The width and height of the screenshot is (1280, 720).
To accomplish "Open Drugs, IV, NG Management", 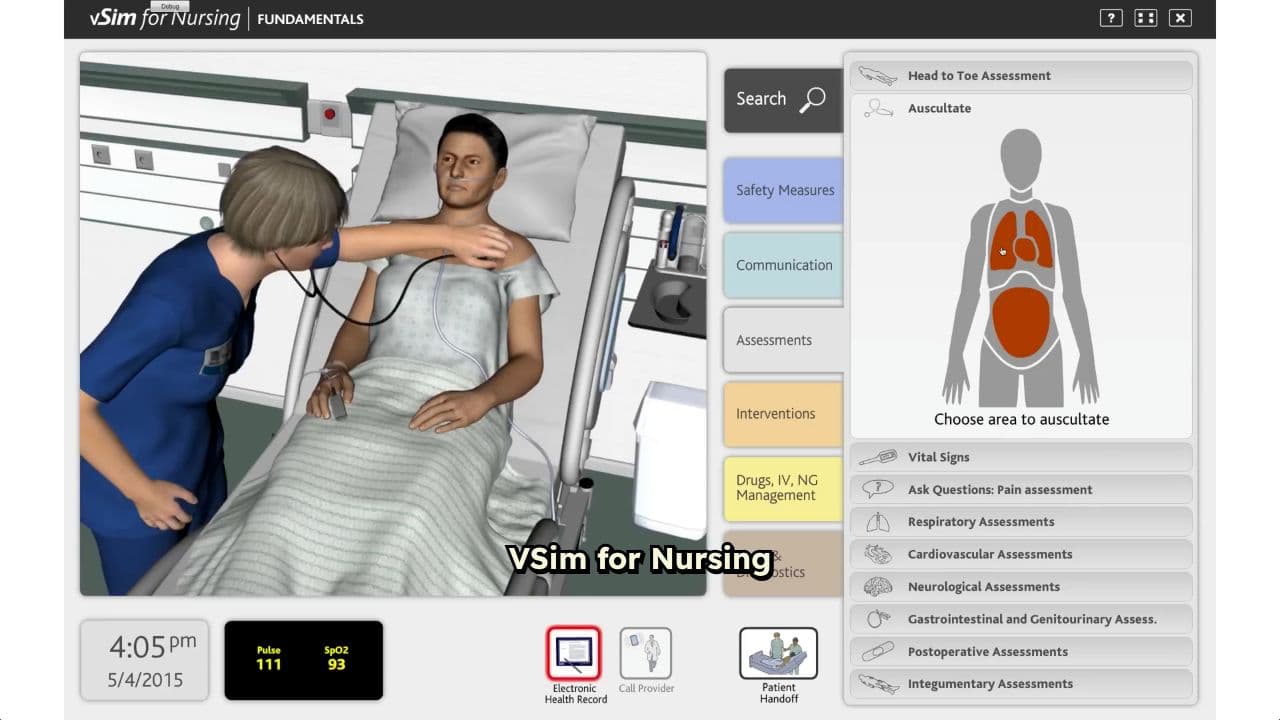I will [782, 487].
